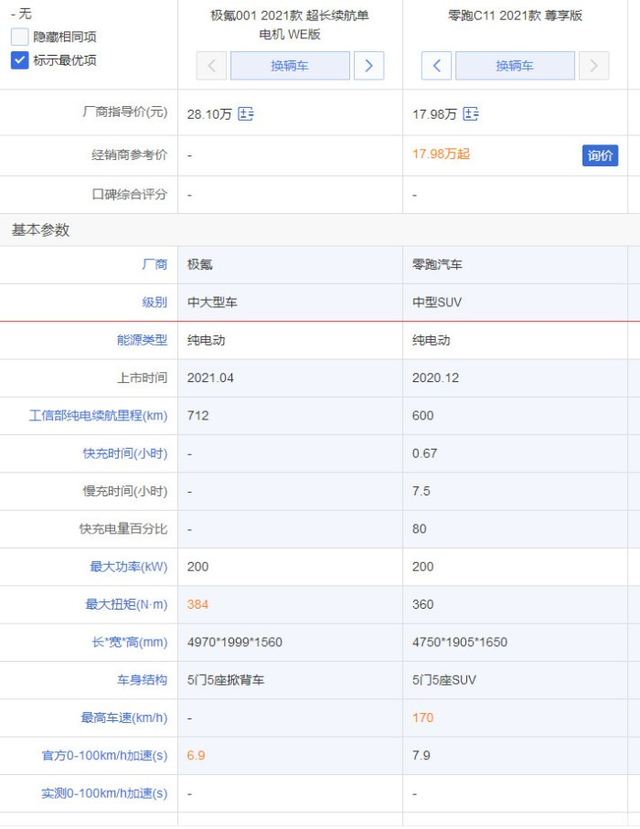Click the 28.10万 price value
Screen dimensions: 640x829
[x=209, y=114]
